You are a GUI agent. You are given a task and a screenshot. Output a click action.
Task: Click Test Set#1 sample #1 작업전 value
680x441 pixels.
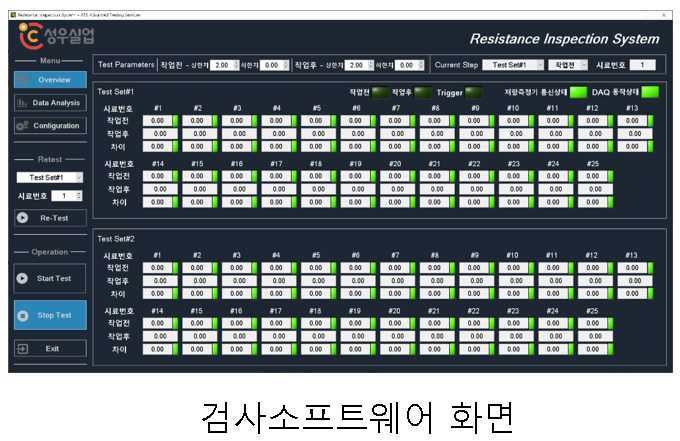click(157, 121)
